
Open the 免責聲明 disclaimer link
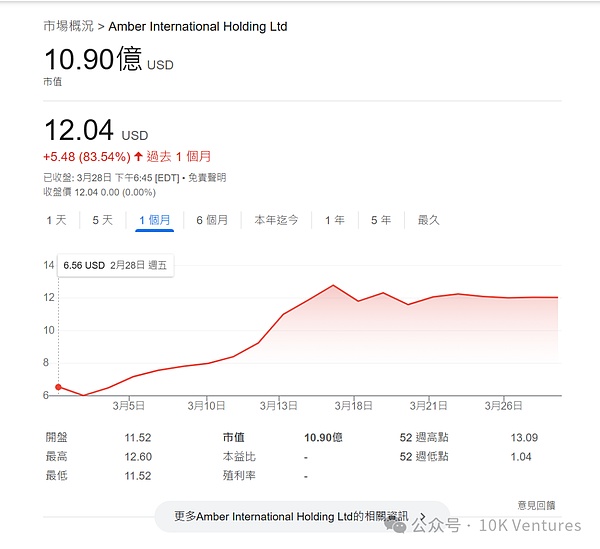pos(206,177)
